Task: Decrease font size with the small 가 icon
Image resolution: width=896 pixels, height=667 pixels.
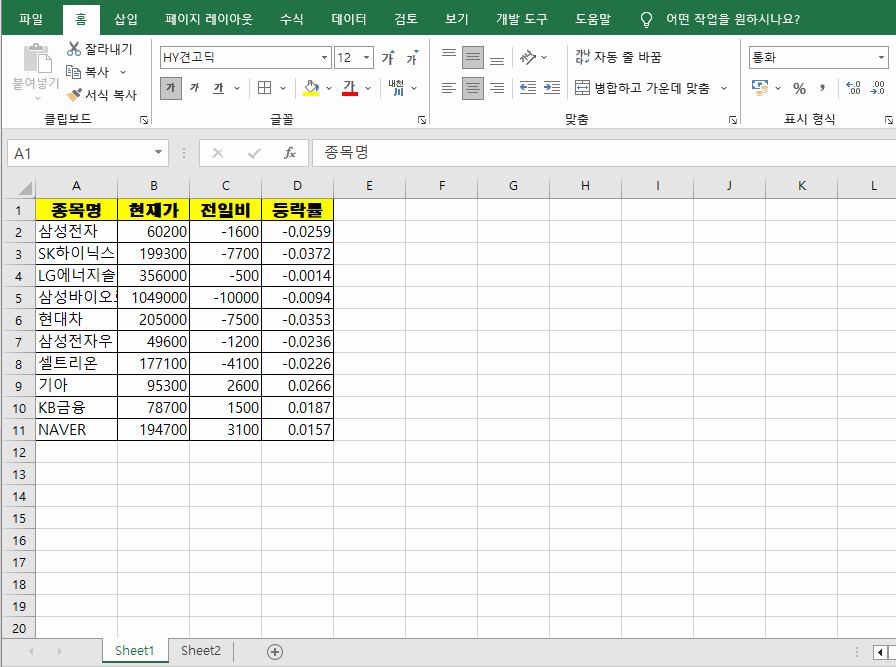Action: (413, 58)
